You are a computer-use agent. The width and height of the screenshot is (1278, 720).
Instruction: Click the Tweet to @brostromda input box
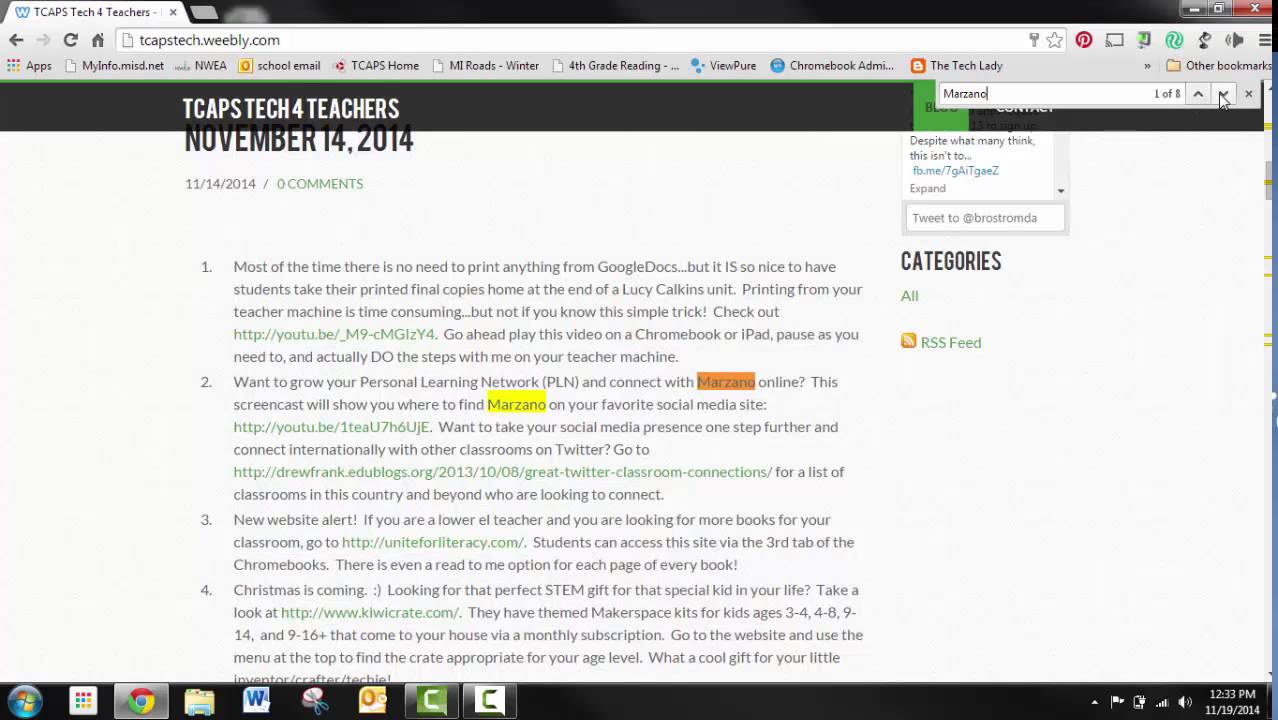point(985,218)
